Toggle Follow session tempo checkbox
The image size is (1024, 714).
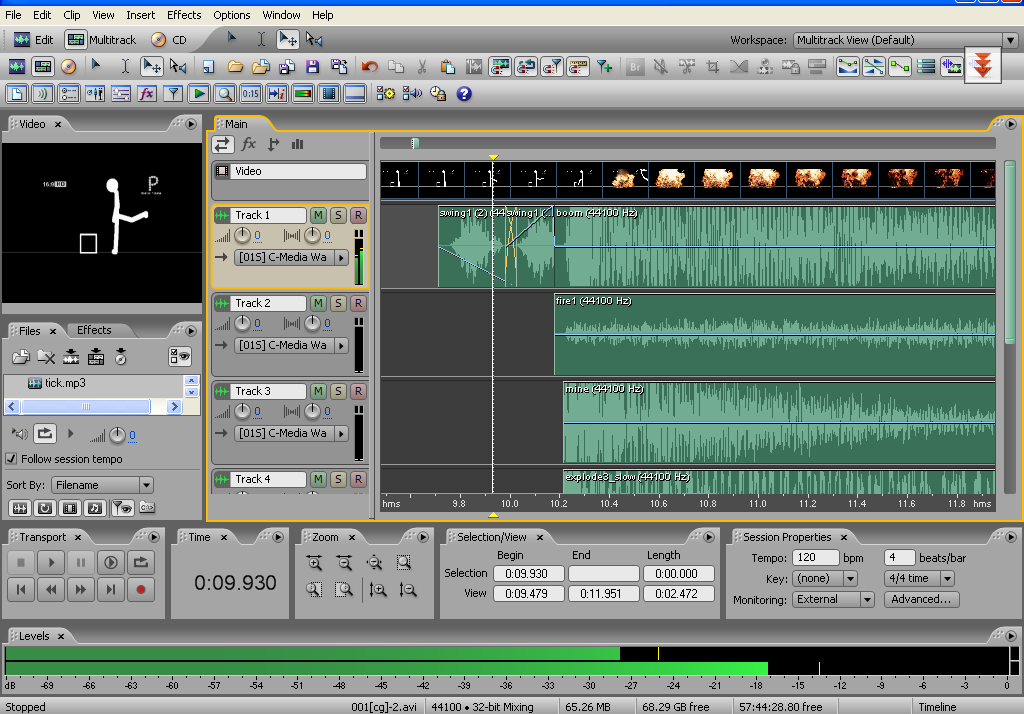click(x=12, y=459)
